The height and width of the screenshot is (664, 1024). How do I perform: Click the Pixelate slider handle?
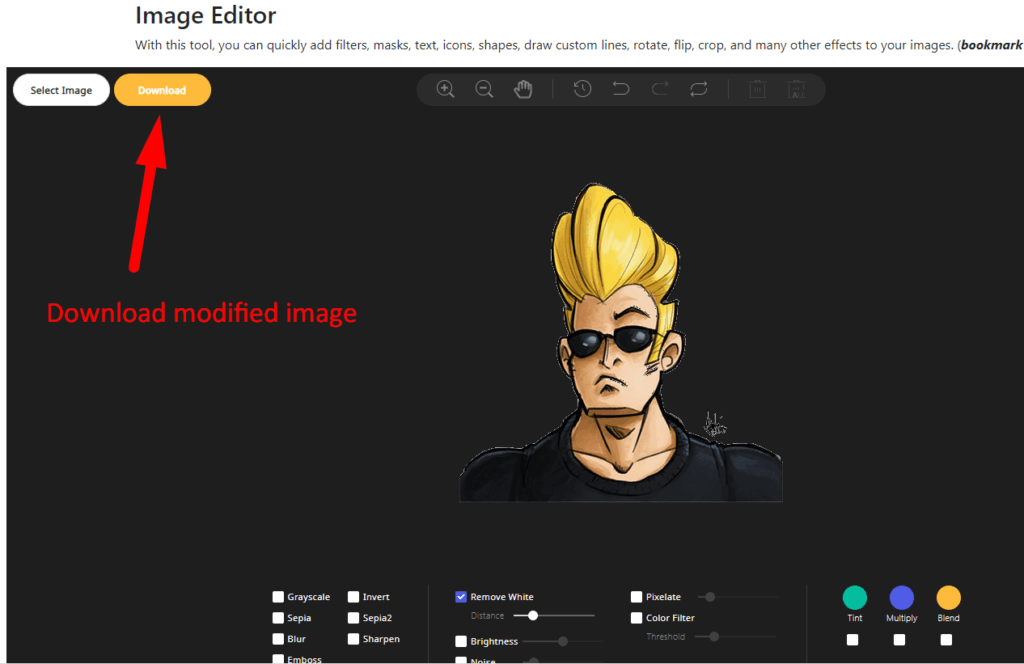pyautogui.click(x=710, y=597)
